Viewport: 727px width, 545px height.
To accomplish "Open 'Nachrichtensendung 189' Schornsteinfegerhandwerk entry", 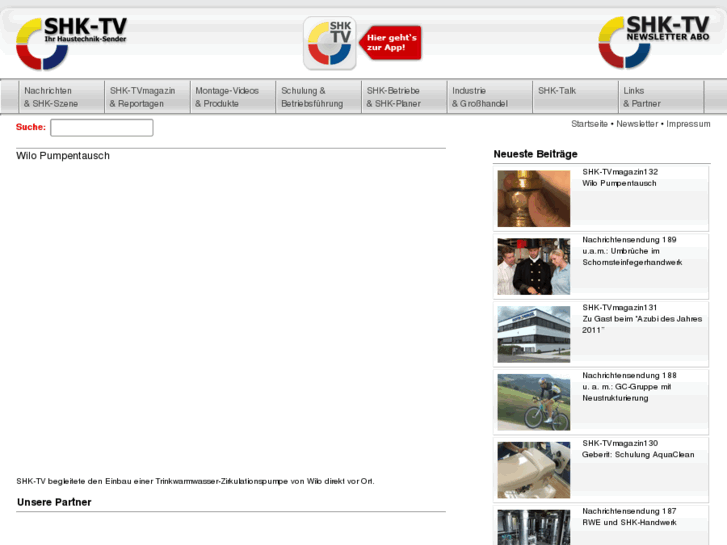I will pos(601,266).
